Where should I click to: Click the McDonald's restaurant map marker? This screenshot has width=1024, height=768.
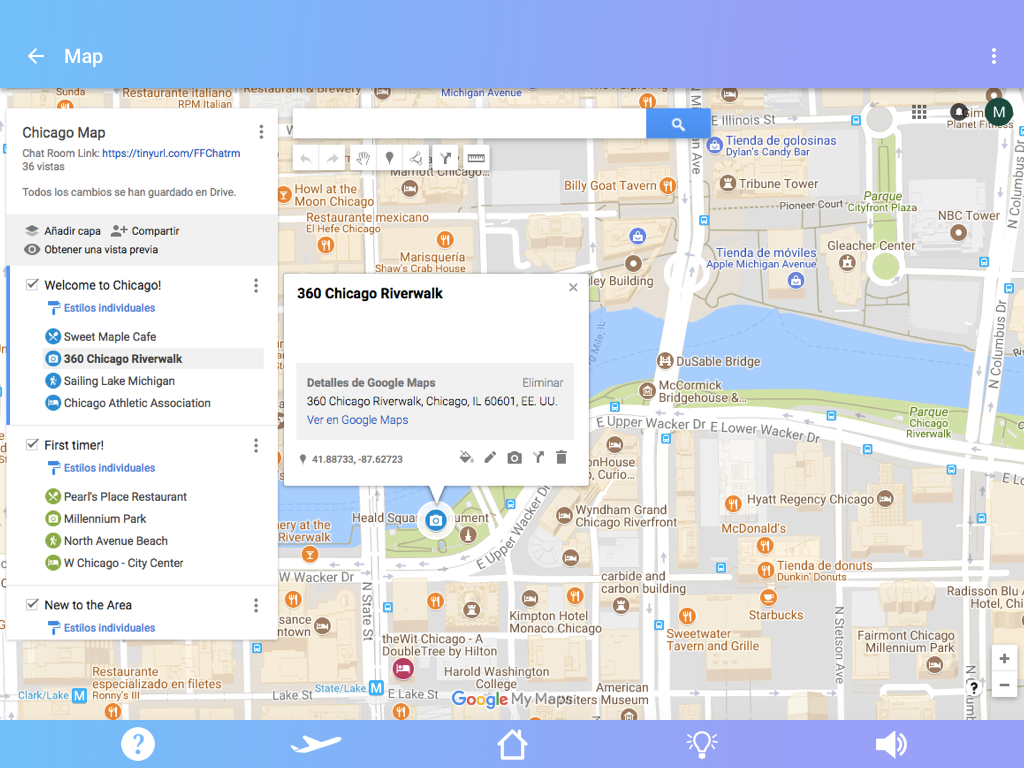click(x=764, y=545)
